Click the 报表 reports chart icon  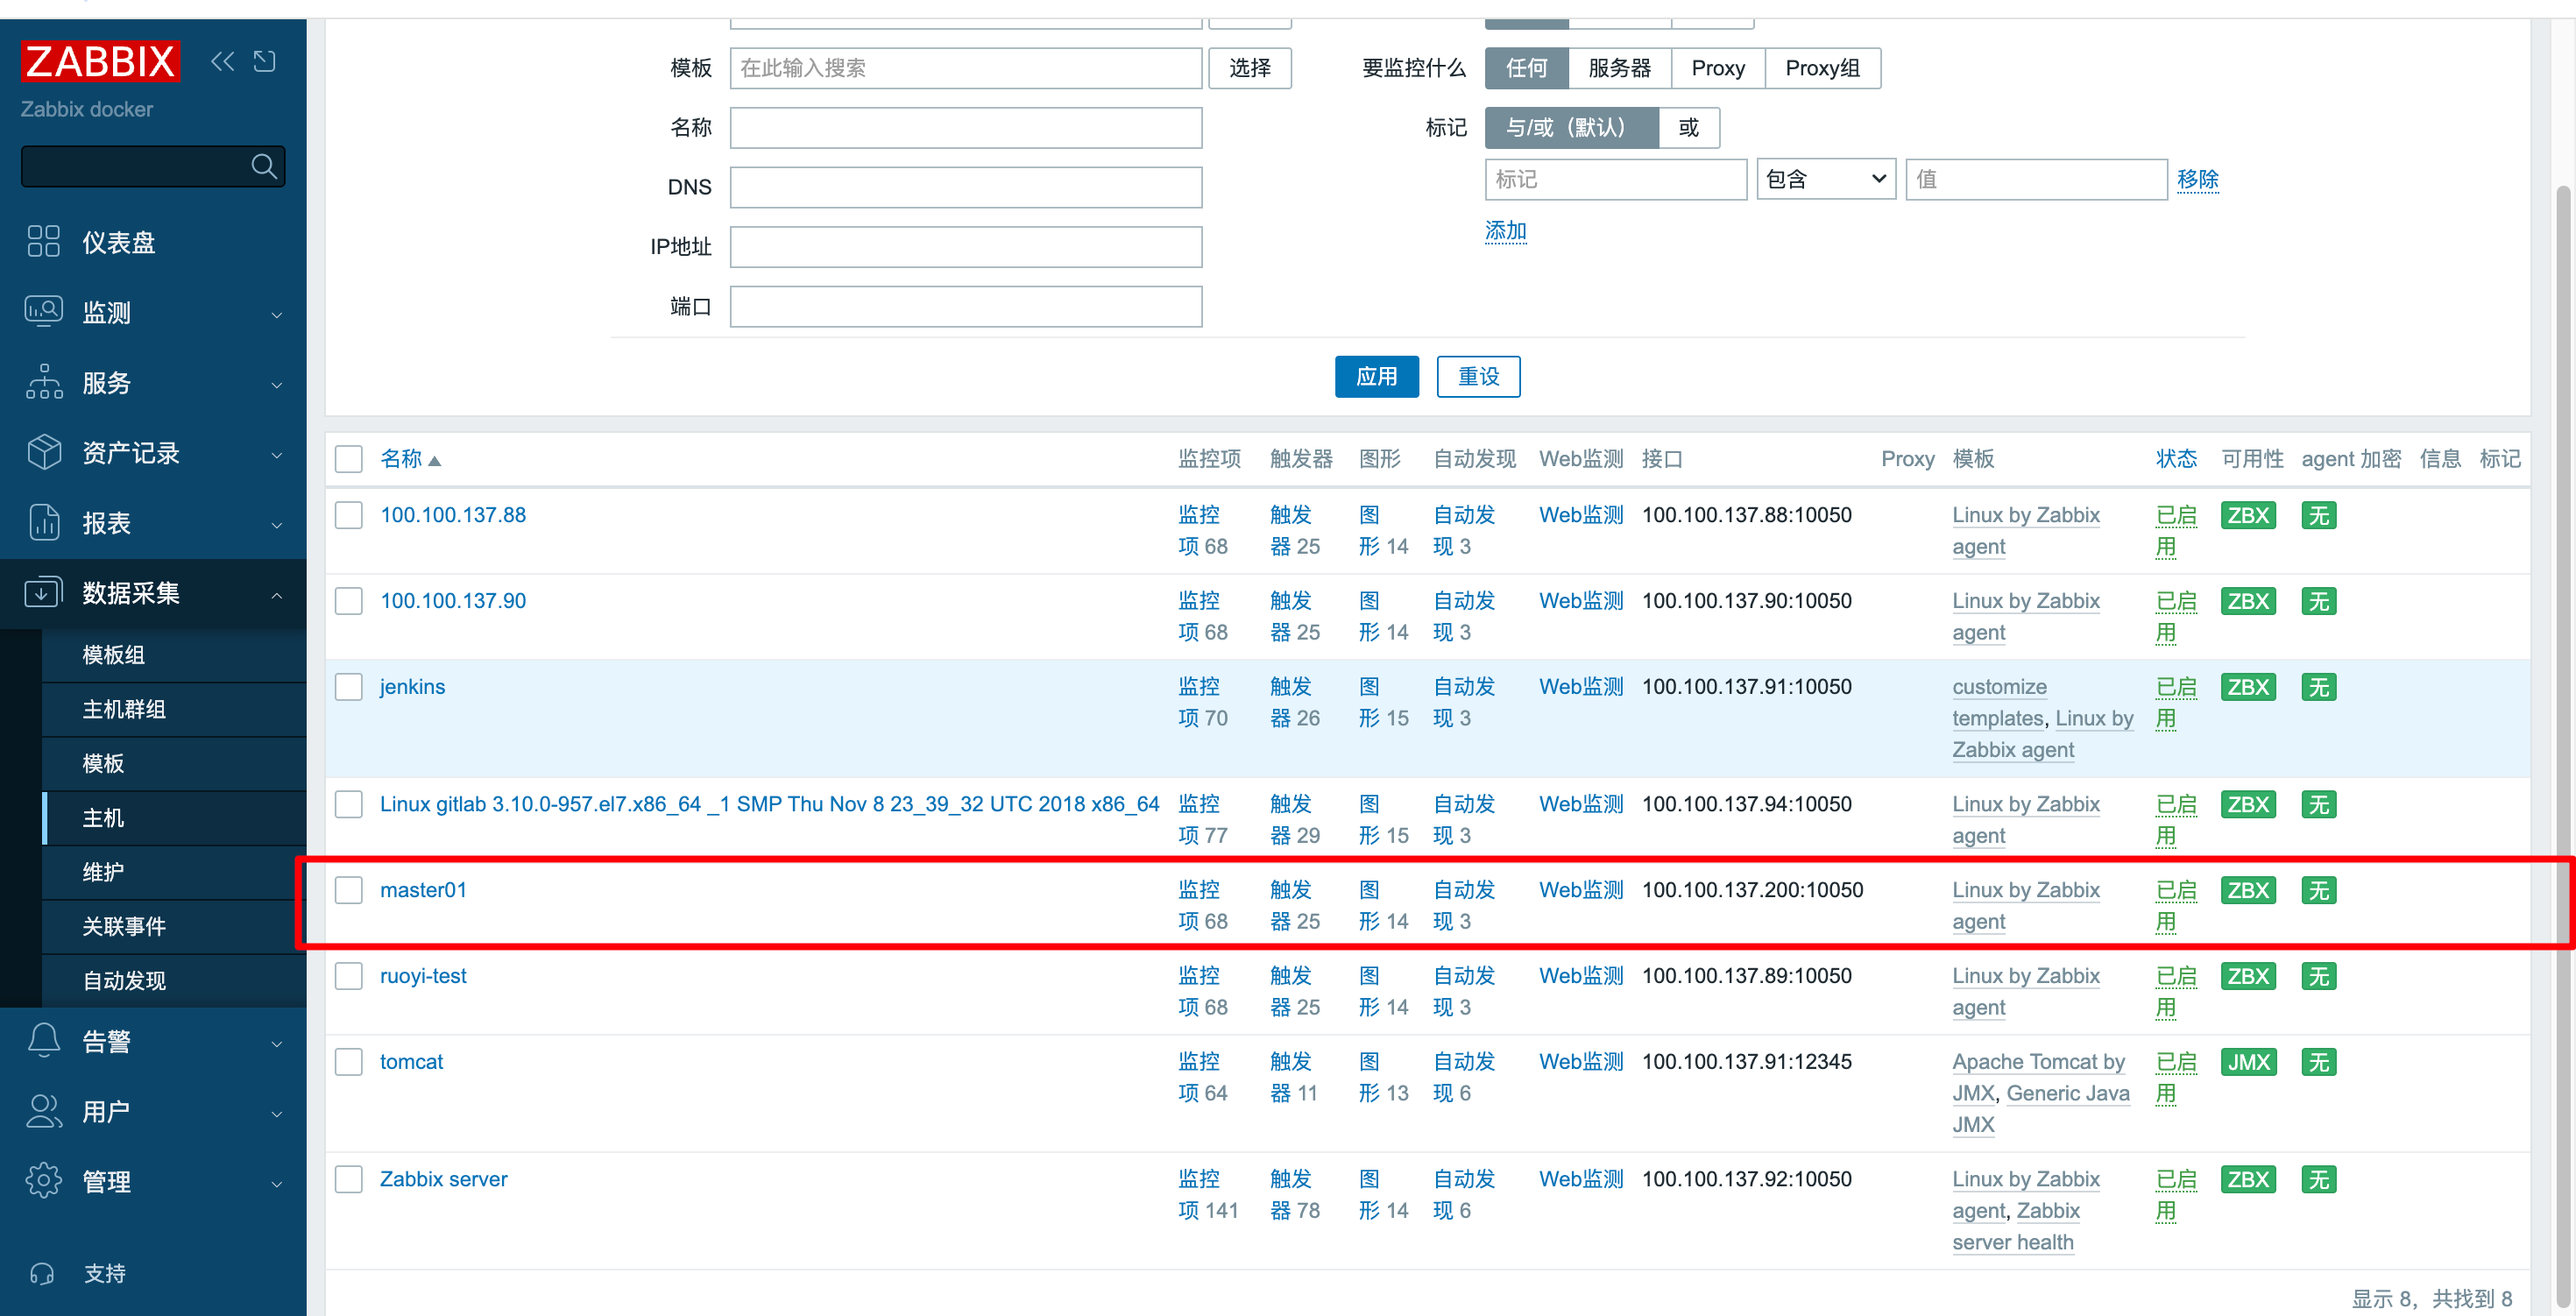(44, 522)
